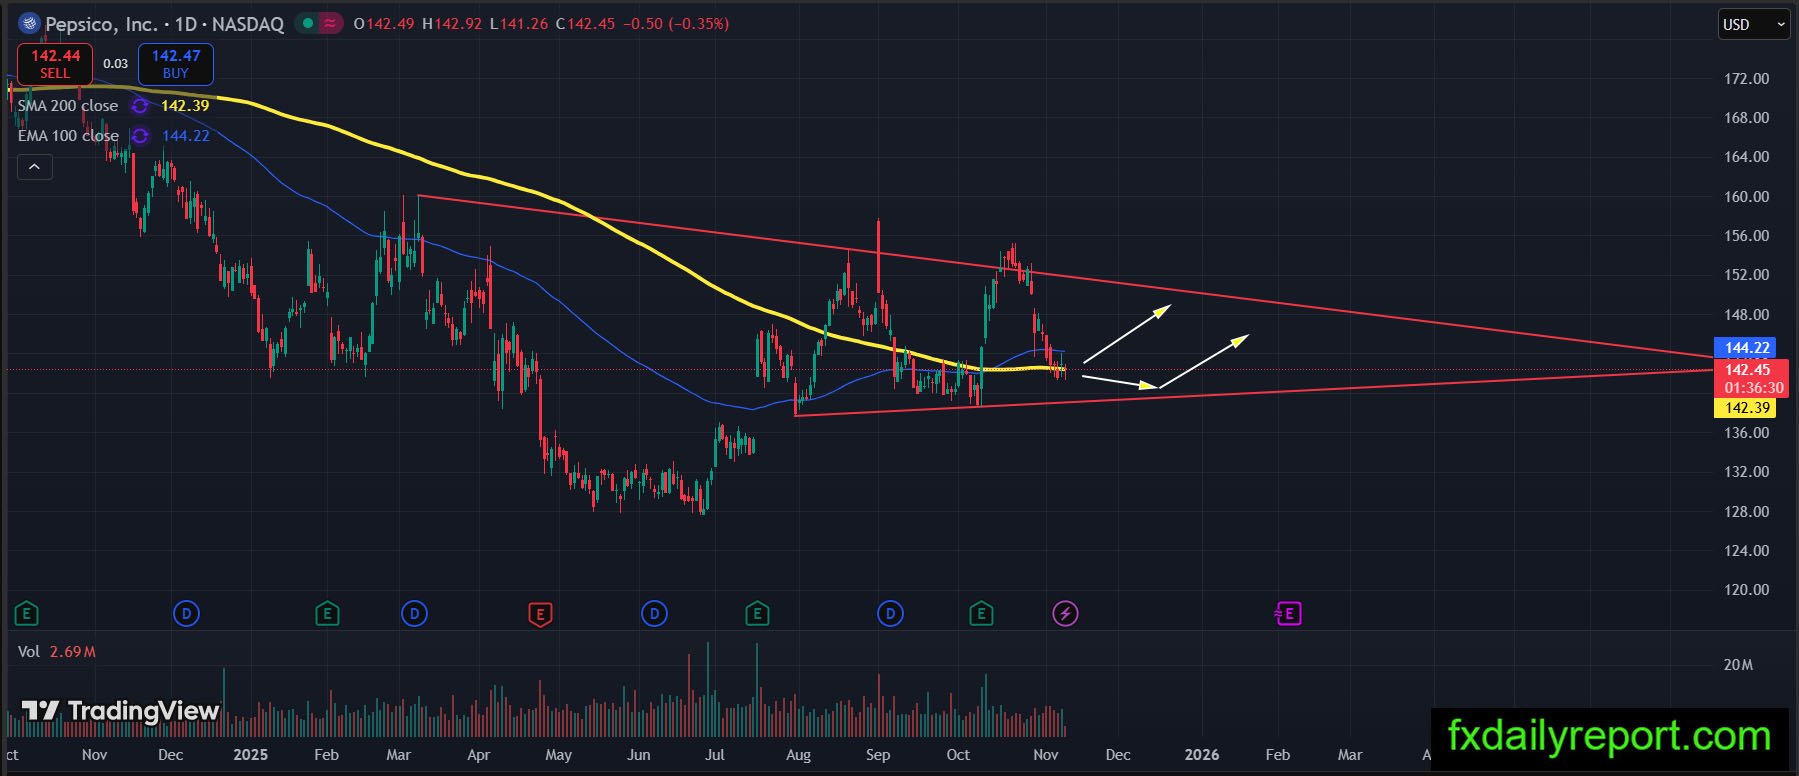Click the blue 144.22 EMA price label

coord(1747,348)
